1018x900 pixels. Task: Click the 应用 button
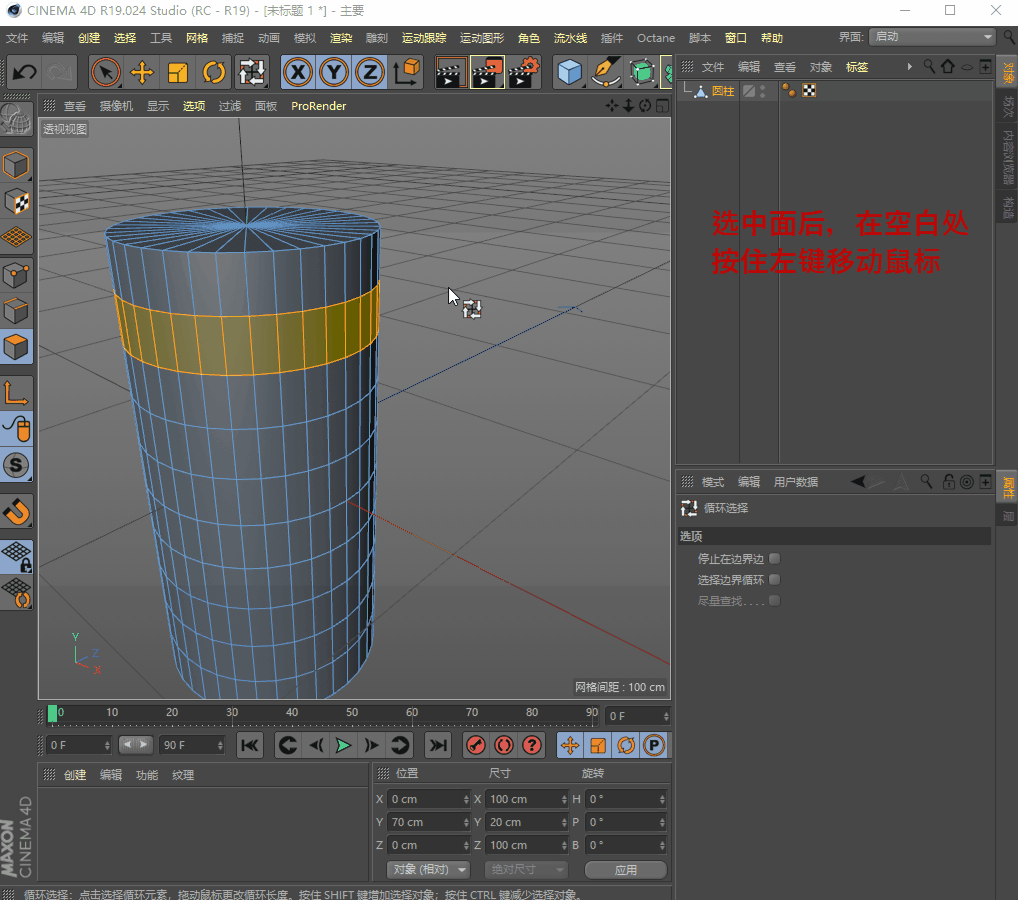coord(625,870)
